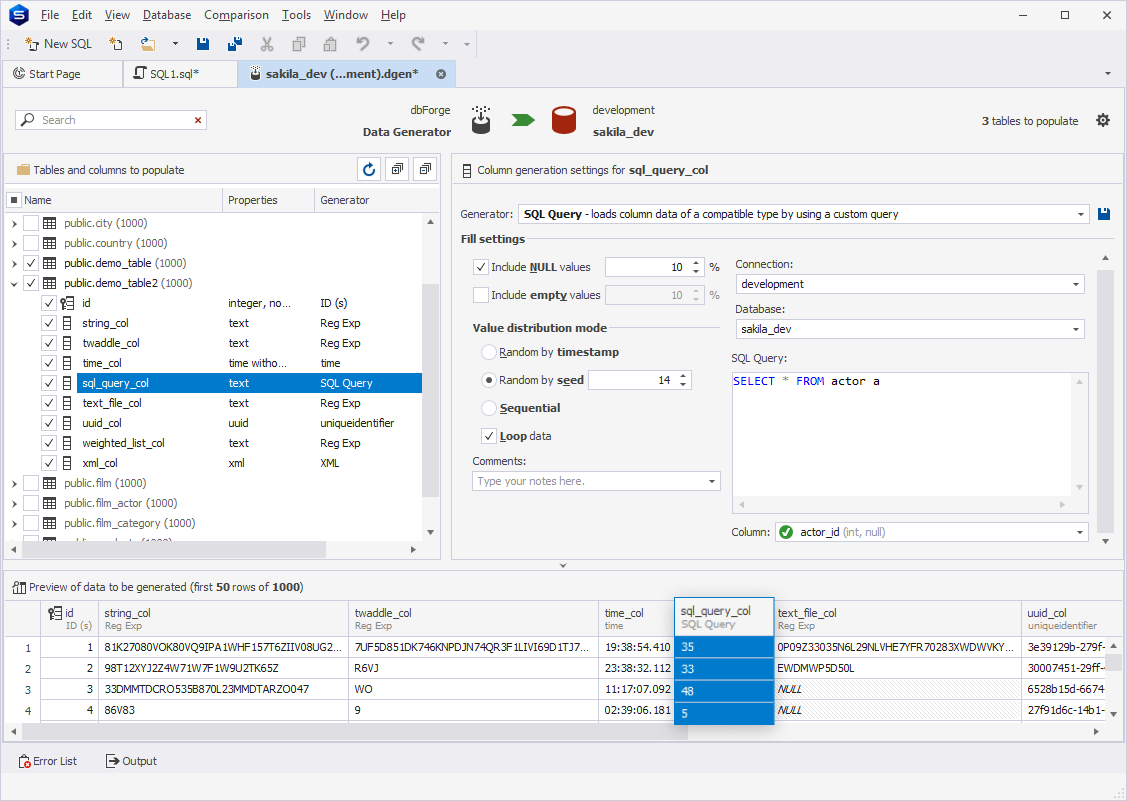The width and height of the screenshot is (1127, 801).
Task: Click inside the SQL Query editor
Action: [903, 435]
